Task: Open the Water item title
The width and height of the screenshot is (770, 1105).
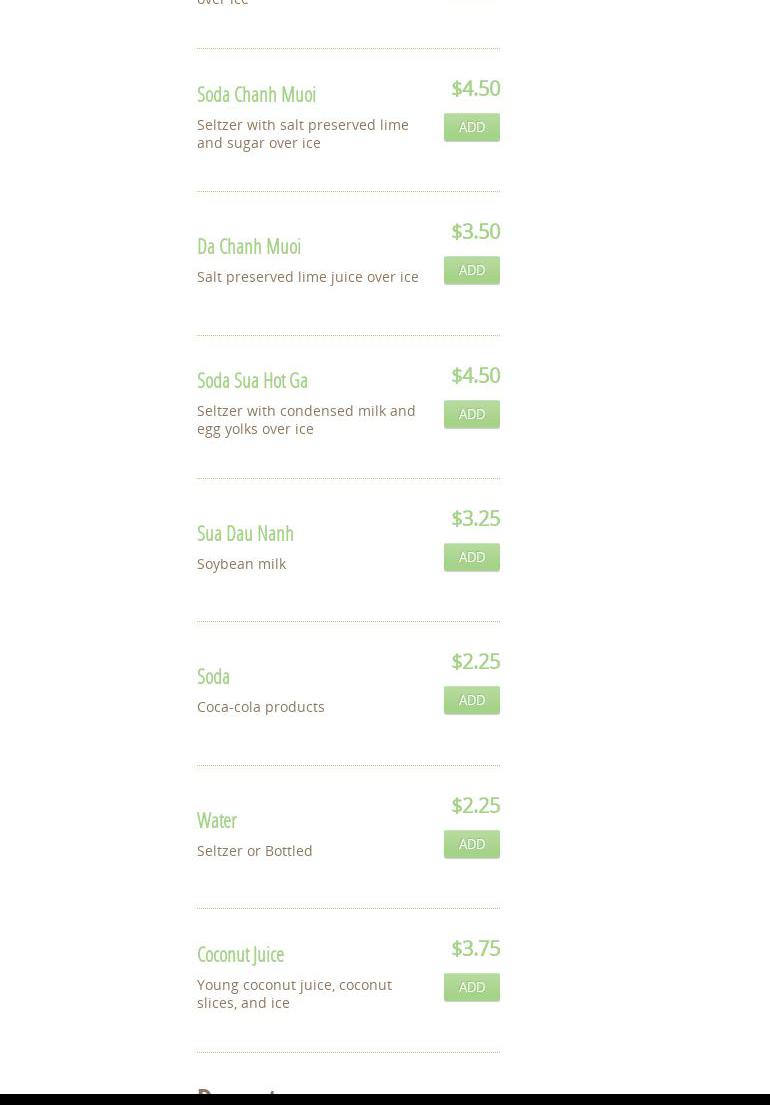Action: [216, 820]
